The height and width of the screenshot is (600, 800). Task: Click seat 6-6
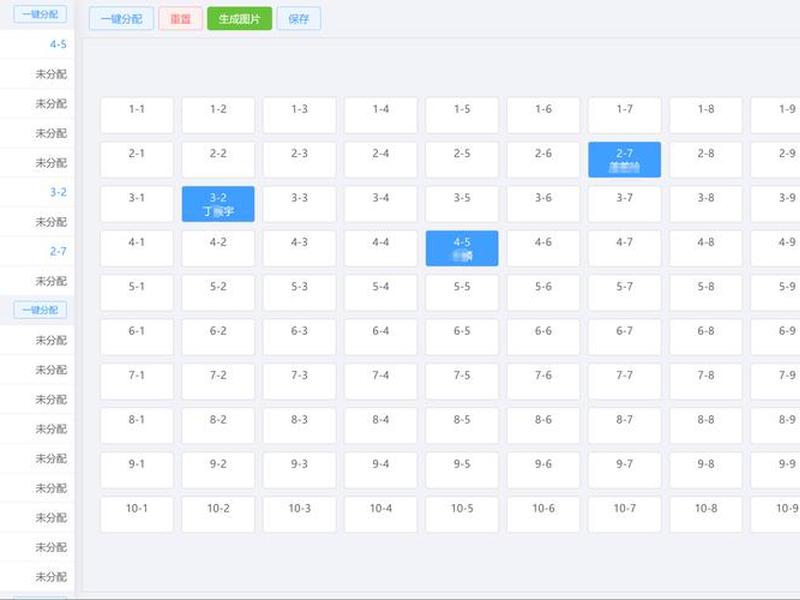(x=543, y=337)
